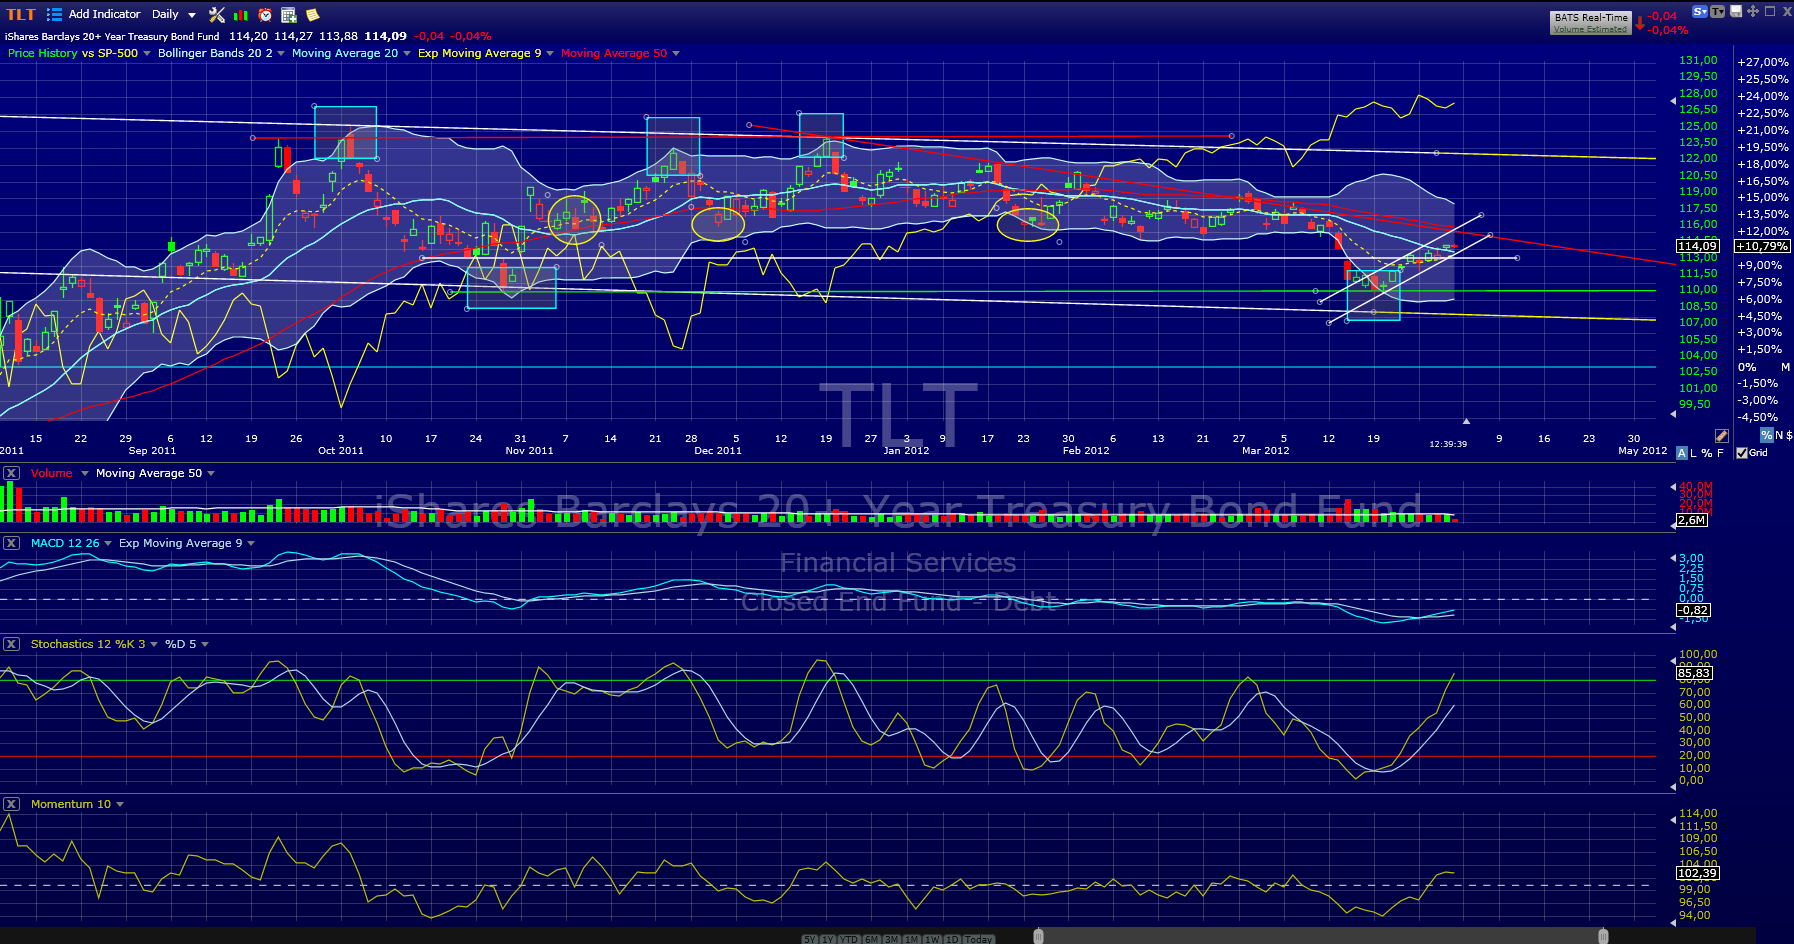Open the gray T dropdown icon
The height and width of the screenshot is (944, 1794).
(x=1717, y=11)
